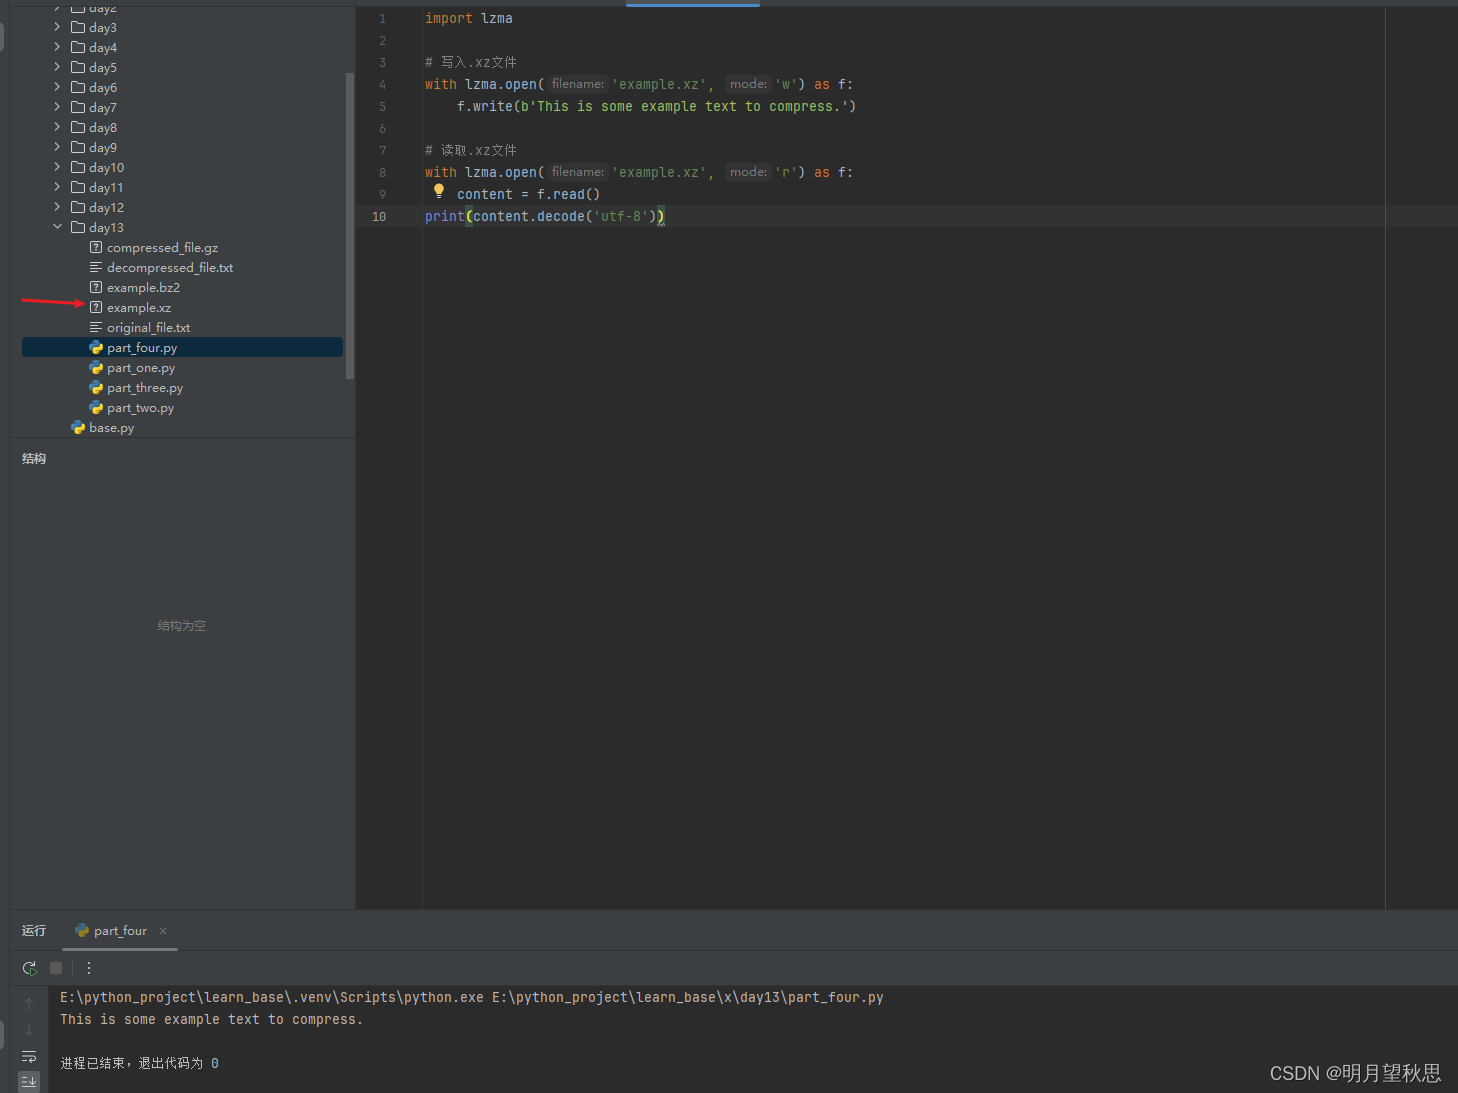The image size is (1458, 1093).
Task: Open decompressed_file.txt in project tree
Action: tap(170, 267)
